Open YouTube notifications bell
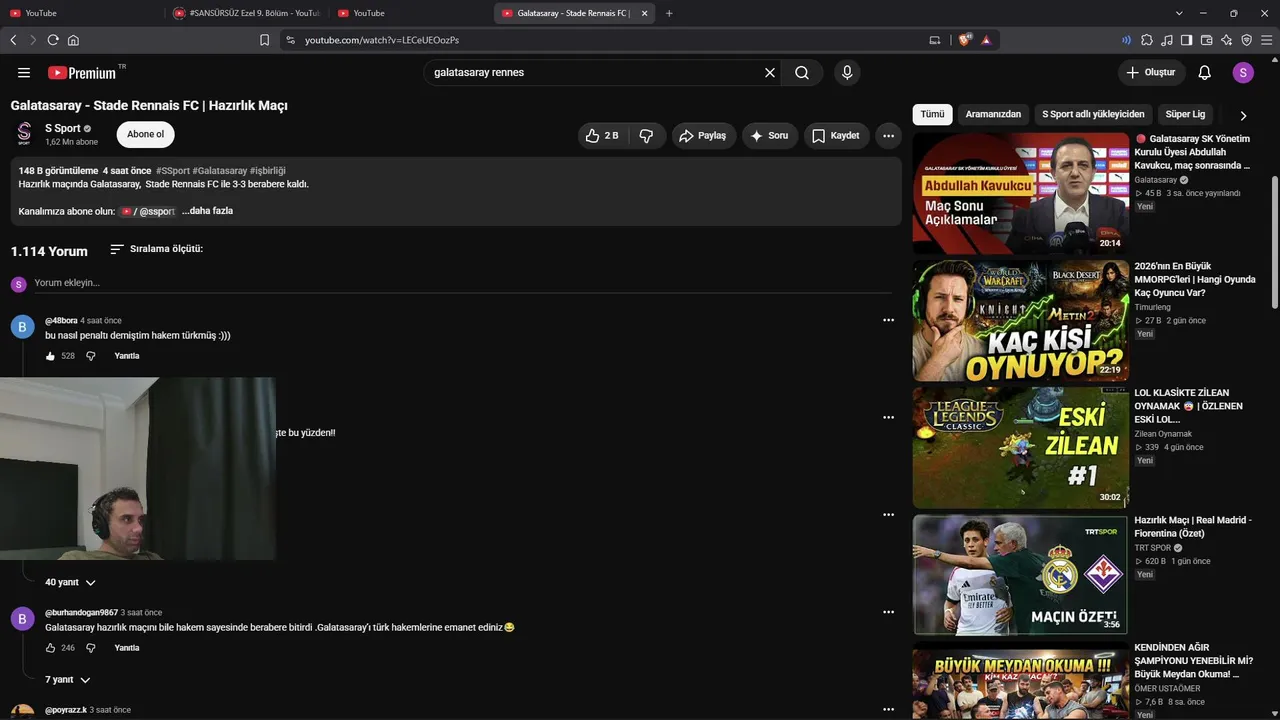Screen dimensions: 1280x720 point(1205,73)
